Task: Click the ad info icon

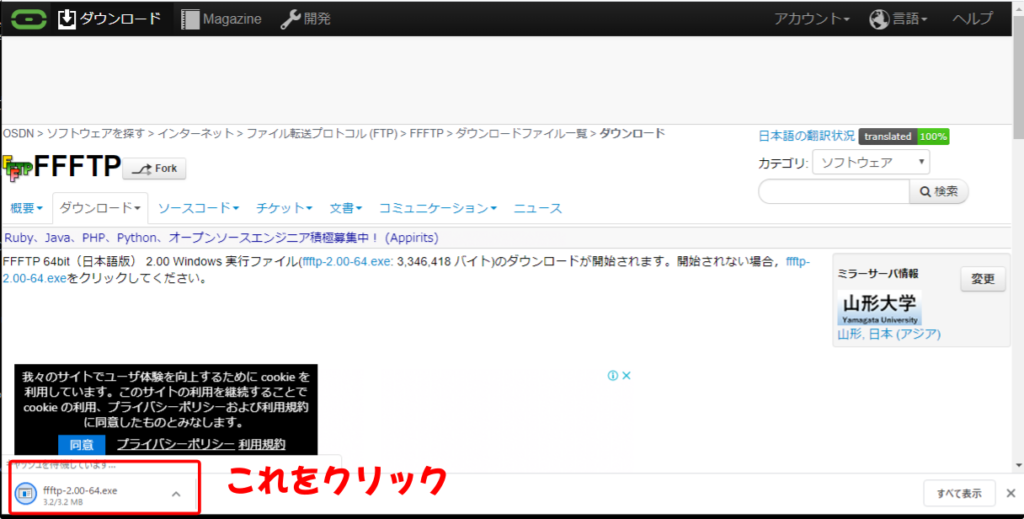Action: pos(613,375)
